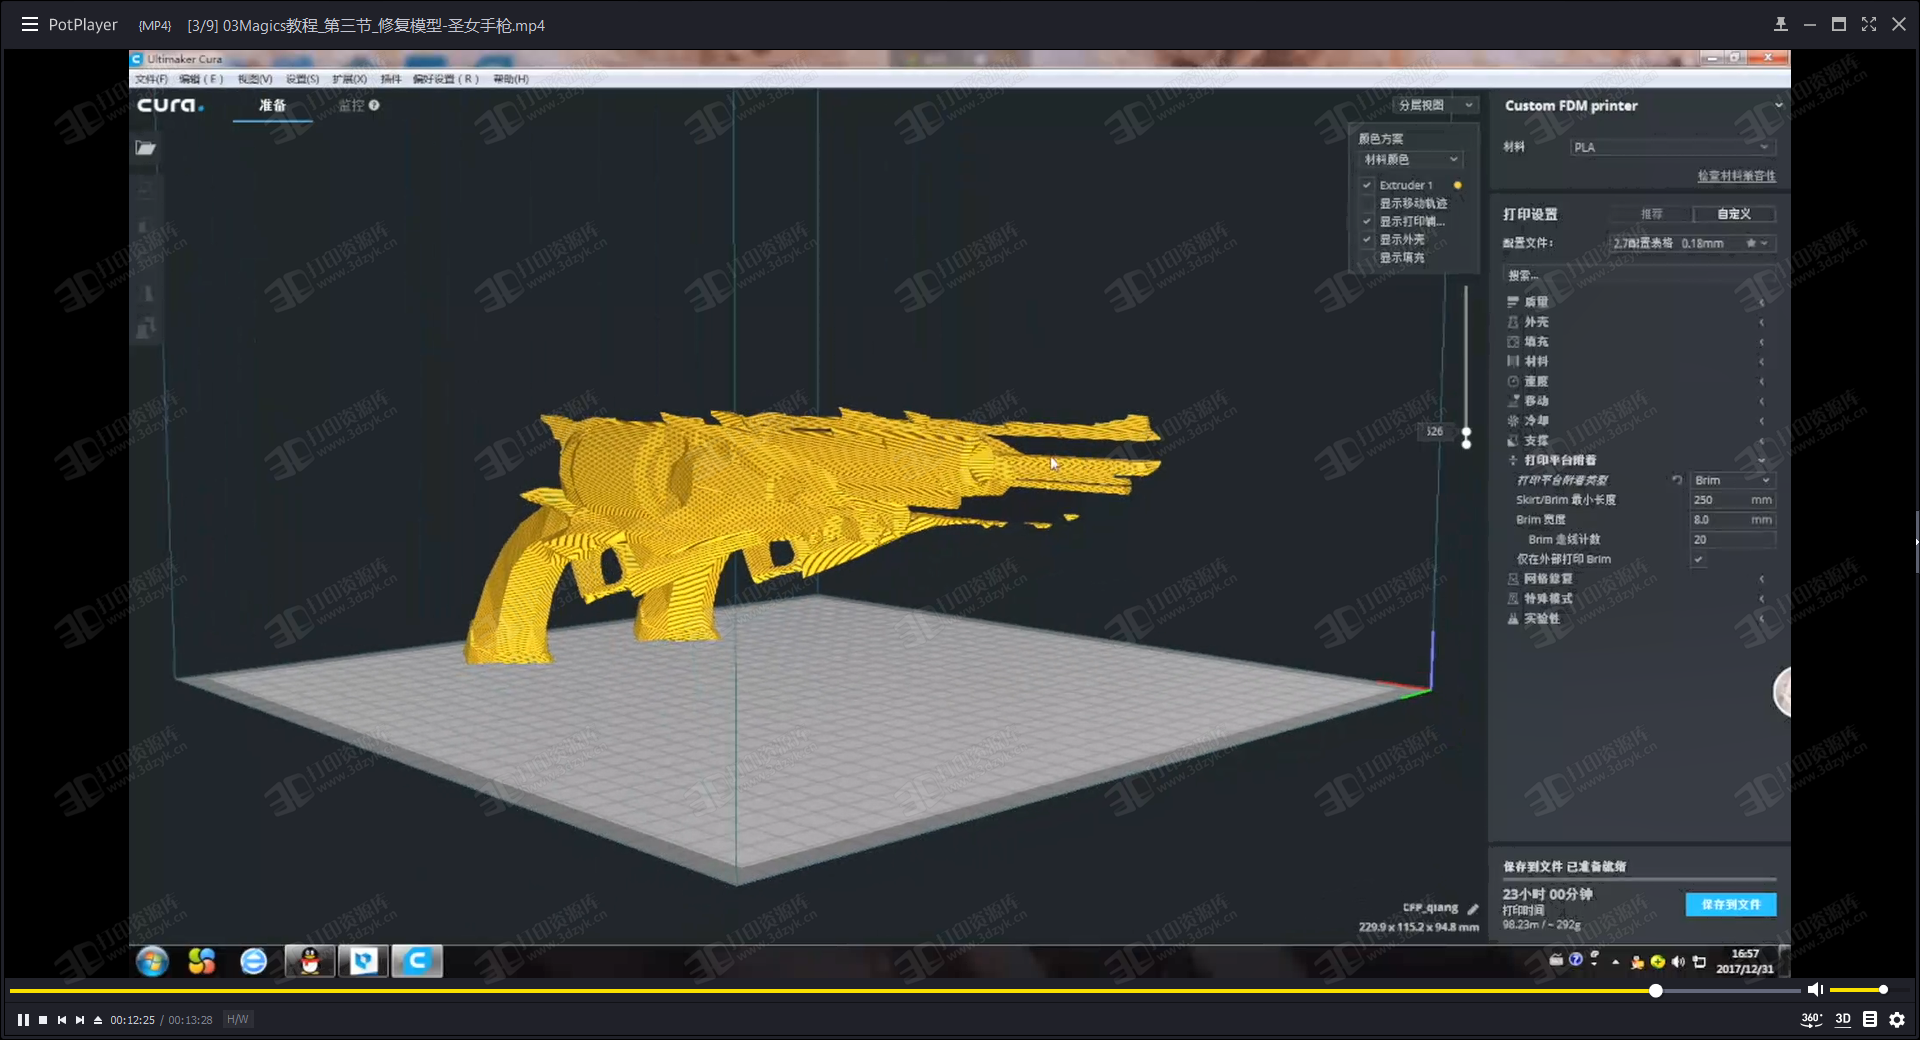
Task: Open the PLA material dropdown
Action: coord(1673,147)
